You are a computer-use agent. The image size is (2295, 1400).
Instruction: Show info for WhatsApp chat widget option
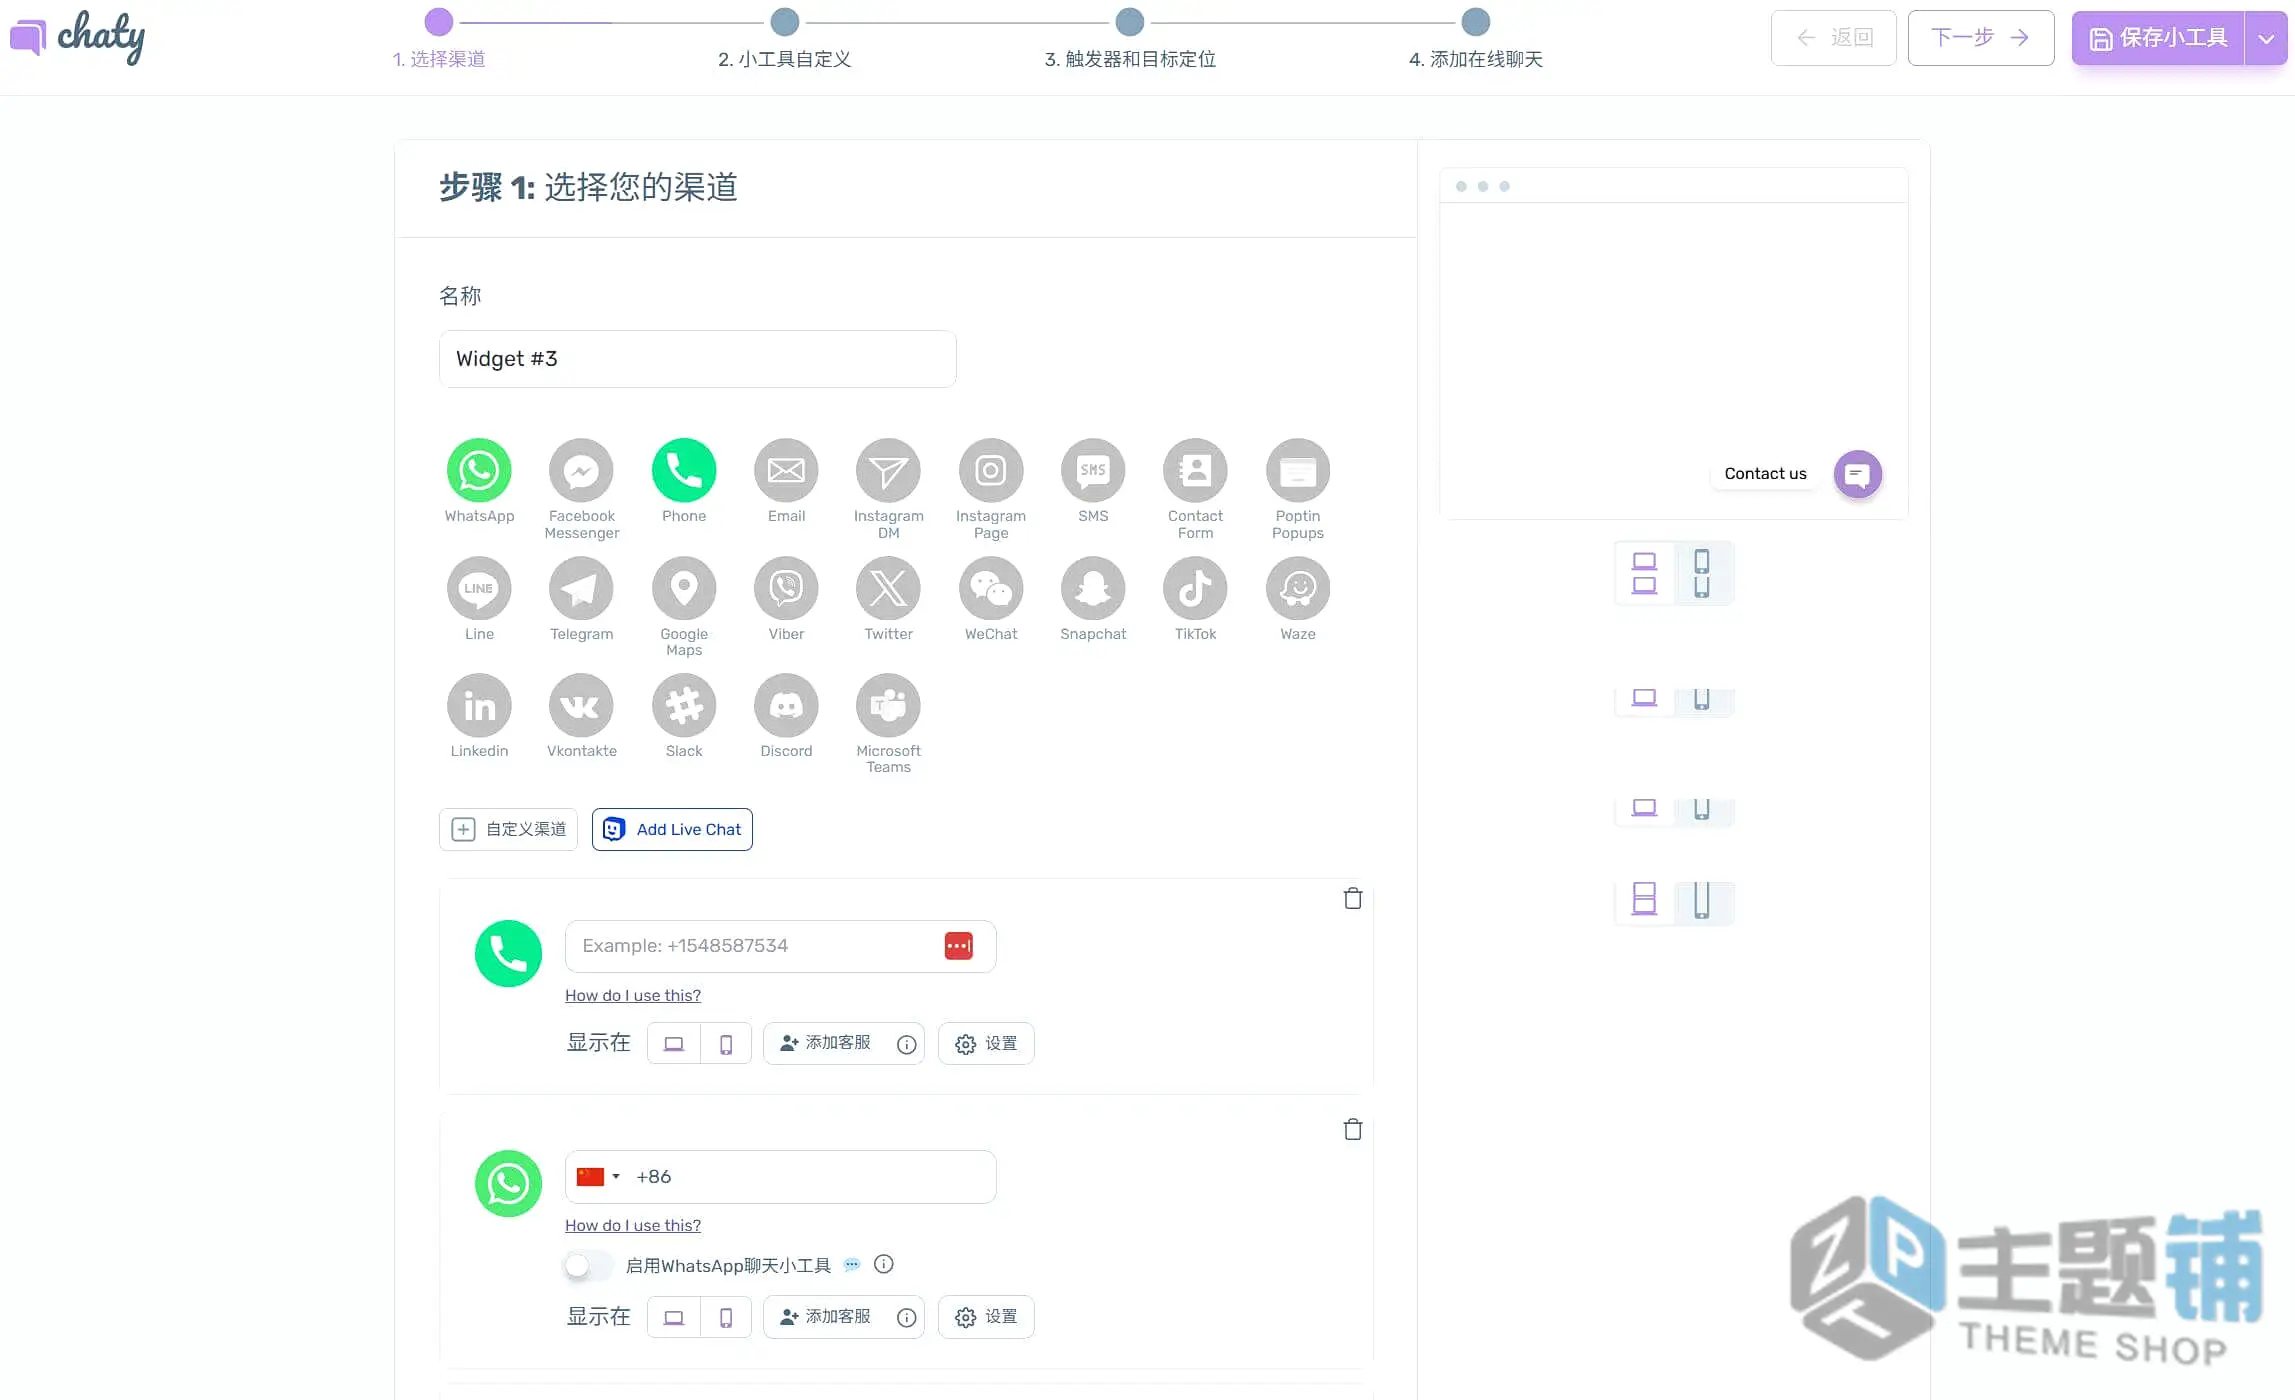pos(884,1264)
